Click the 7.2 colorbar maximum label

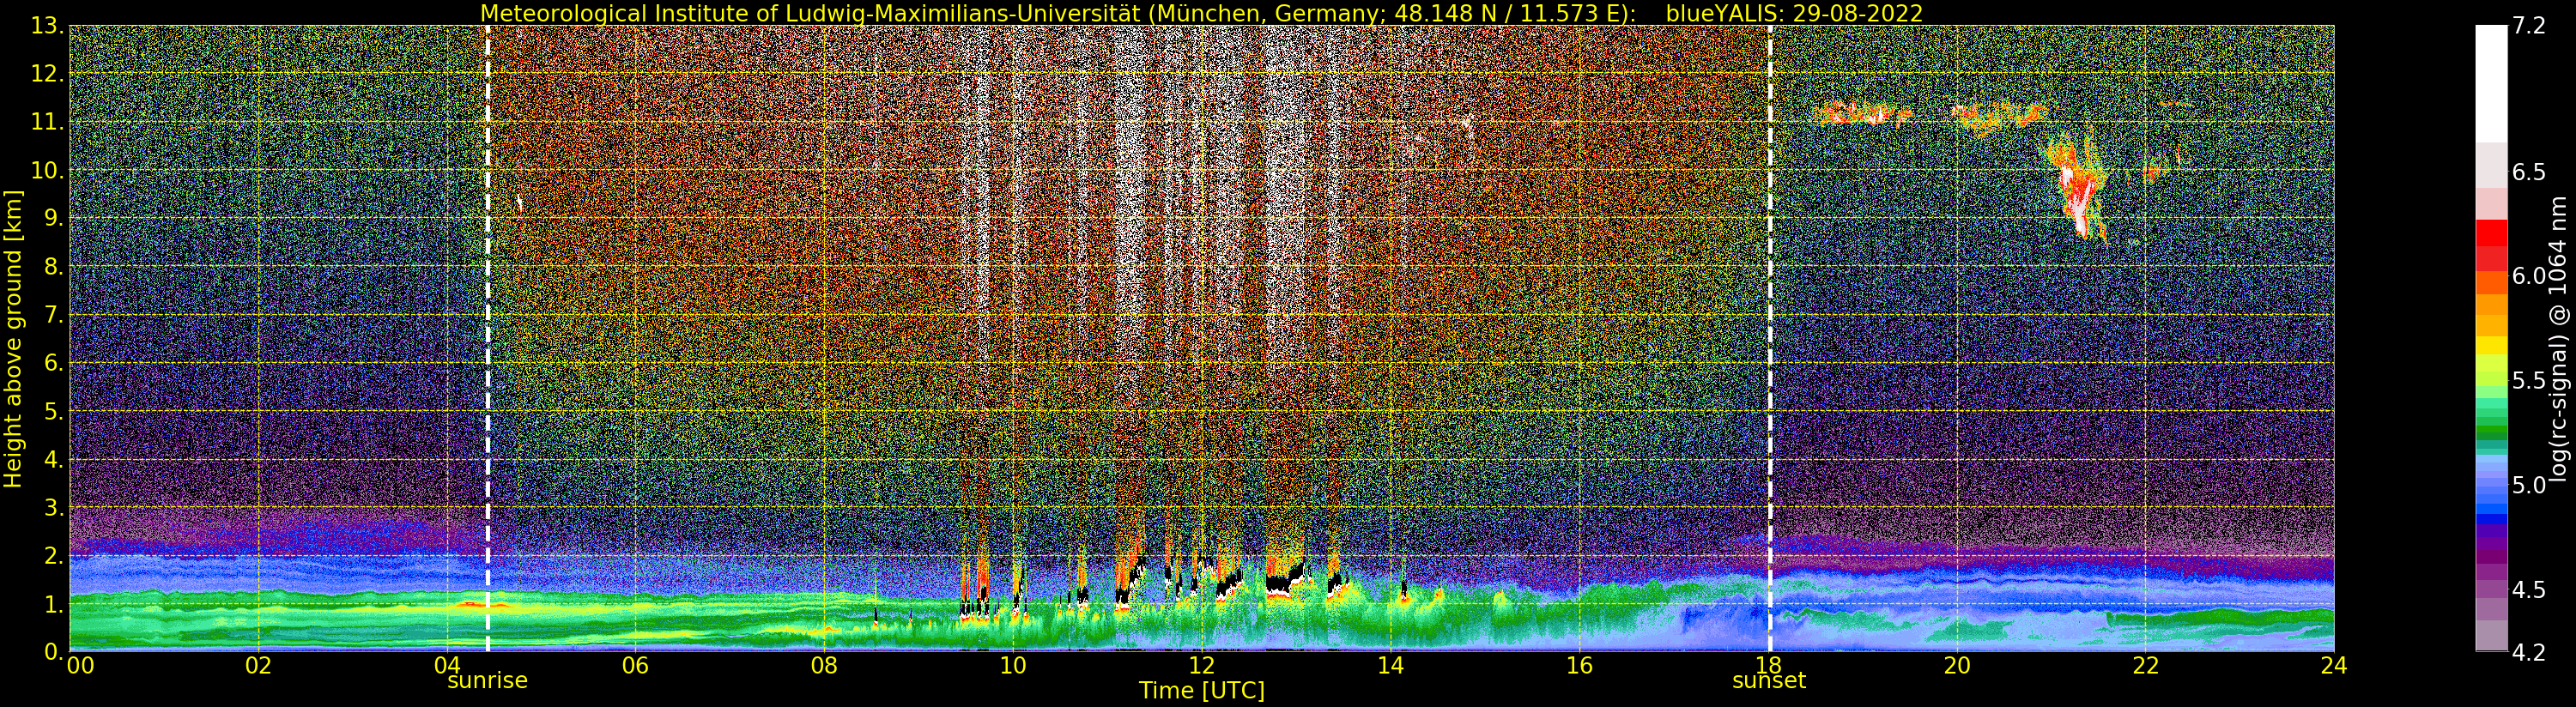(x=2528, y=26)
